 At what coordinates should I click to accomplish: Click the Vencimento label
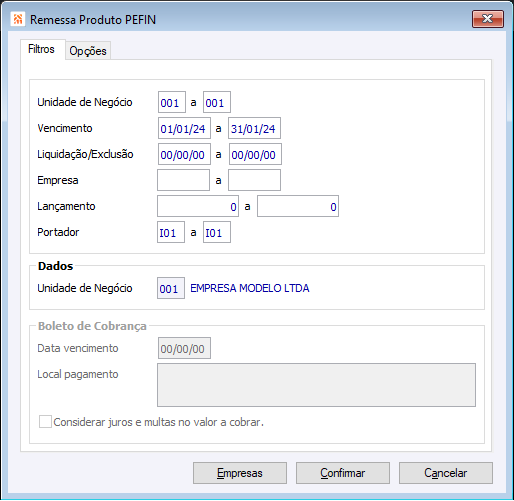coord(65,128)
